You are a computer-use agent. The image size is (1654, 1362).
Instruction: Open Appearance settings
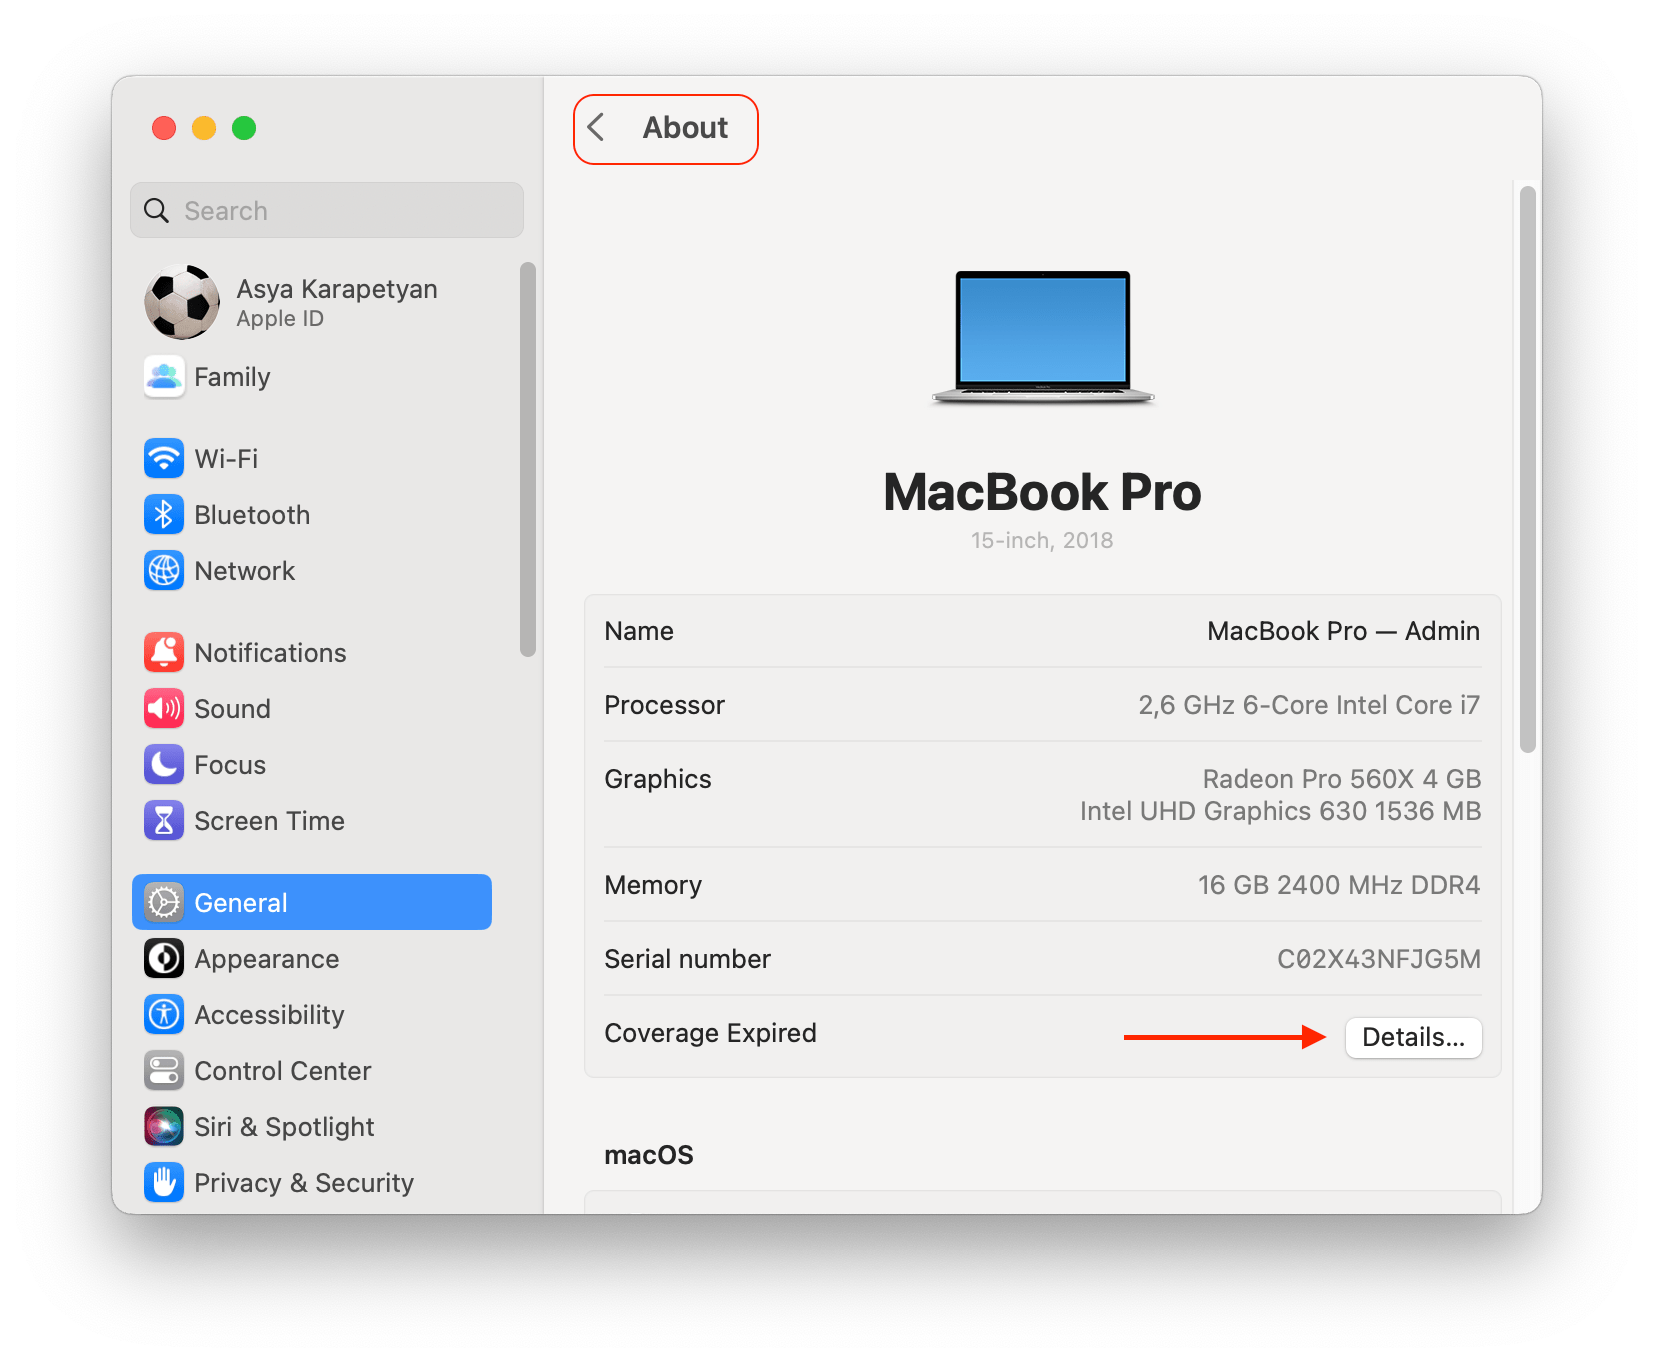click(x=267, y=958)
